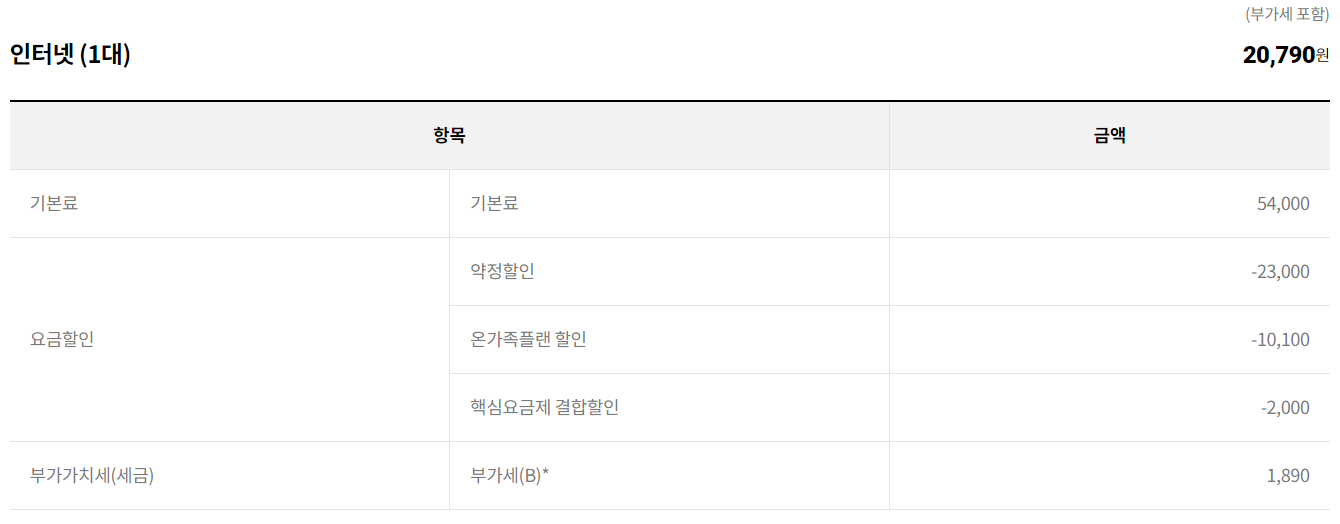This screenshot has height=524, width=1340.
Task: Click the 인터넷 heading word
Action: [x=42, y=55]
